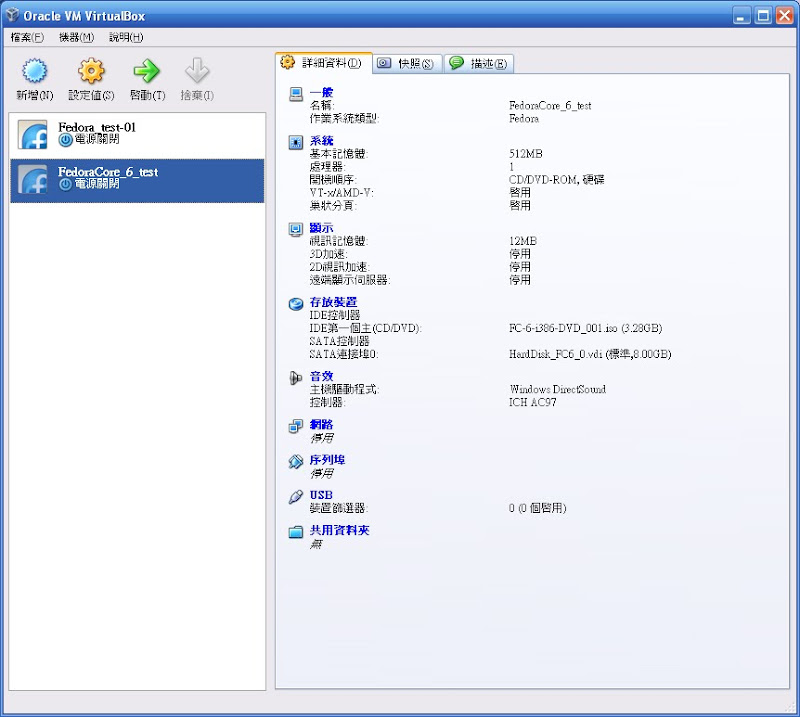The height and width of the screenshot is (717, 800).
Task: Click the FedoraCore_6_test Fedora logo icon
Action: tap(33, 179)
